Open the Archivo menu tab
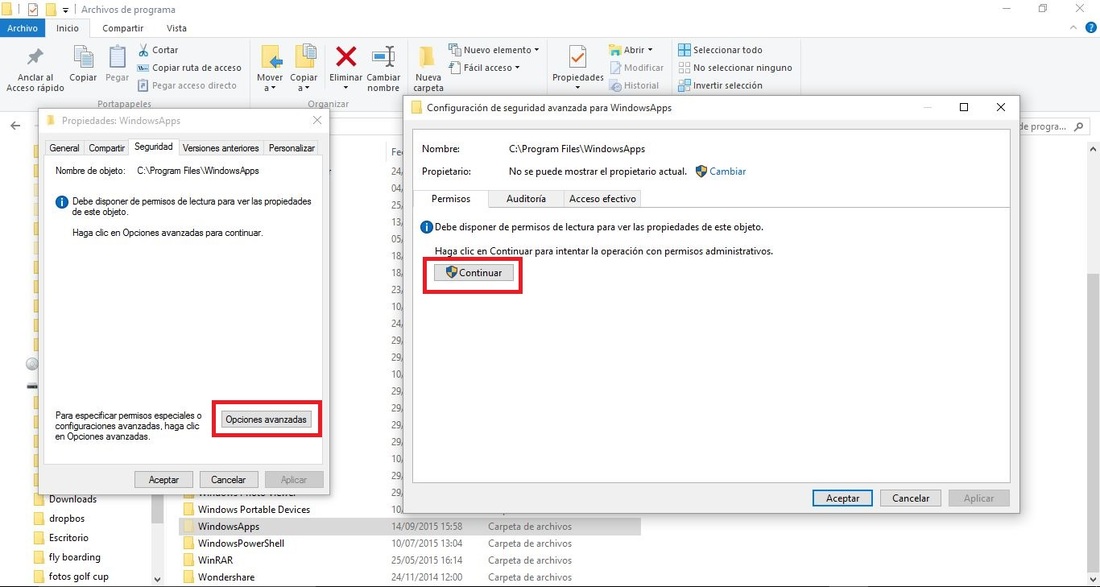This screenshot has width=1100, height=587. [x=22, y=28]
